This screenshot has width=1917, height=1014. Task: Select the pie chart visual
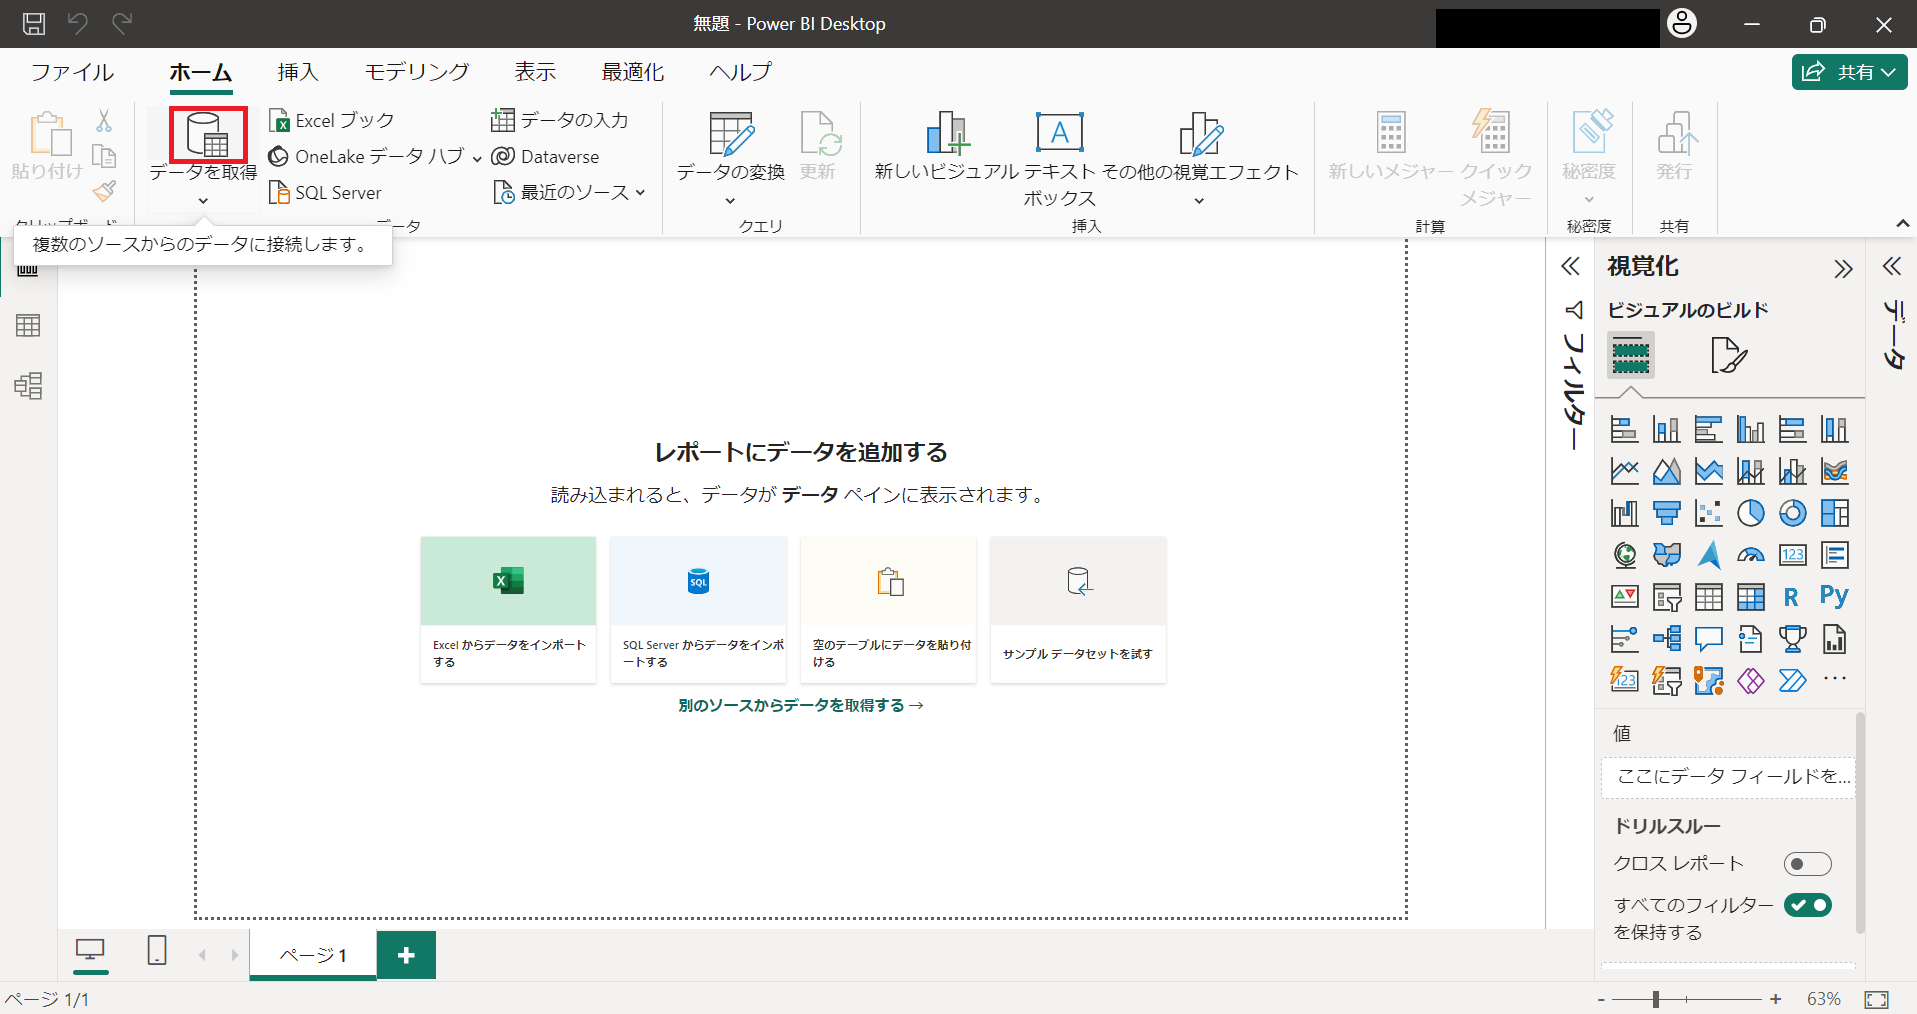click(1750, 513)
